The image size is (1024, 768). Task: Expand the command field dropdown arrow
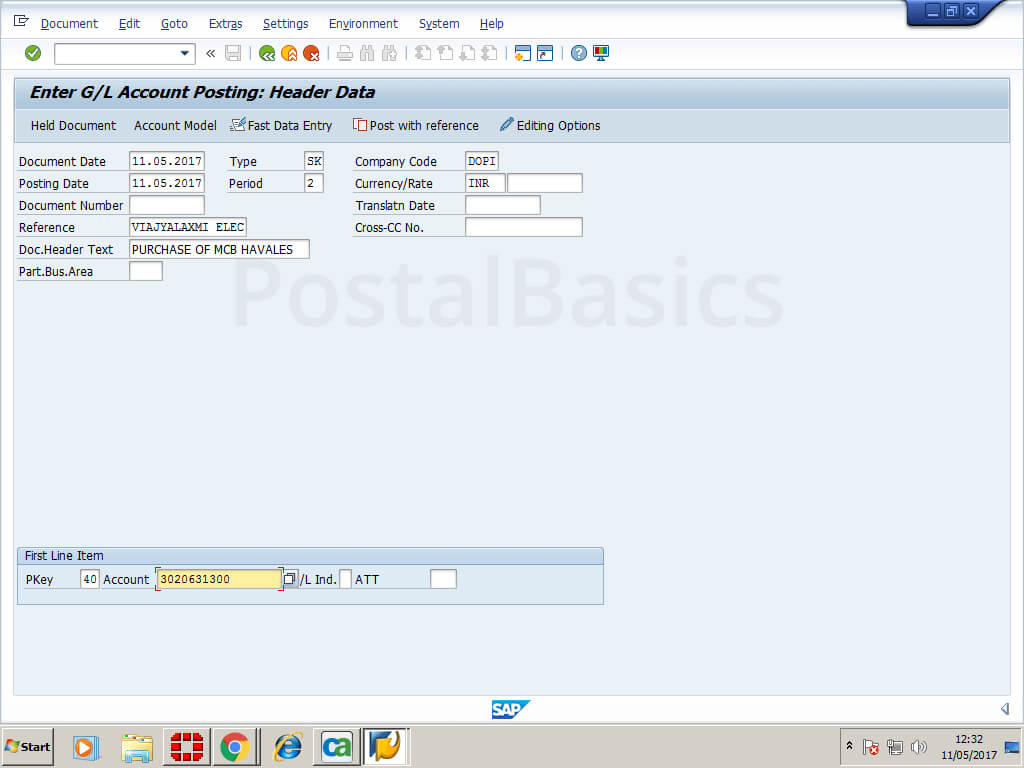[184, 53]
